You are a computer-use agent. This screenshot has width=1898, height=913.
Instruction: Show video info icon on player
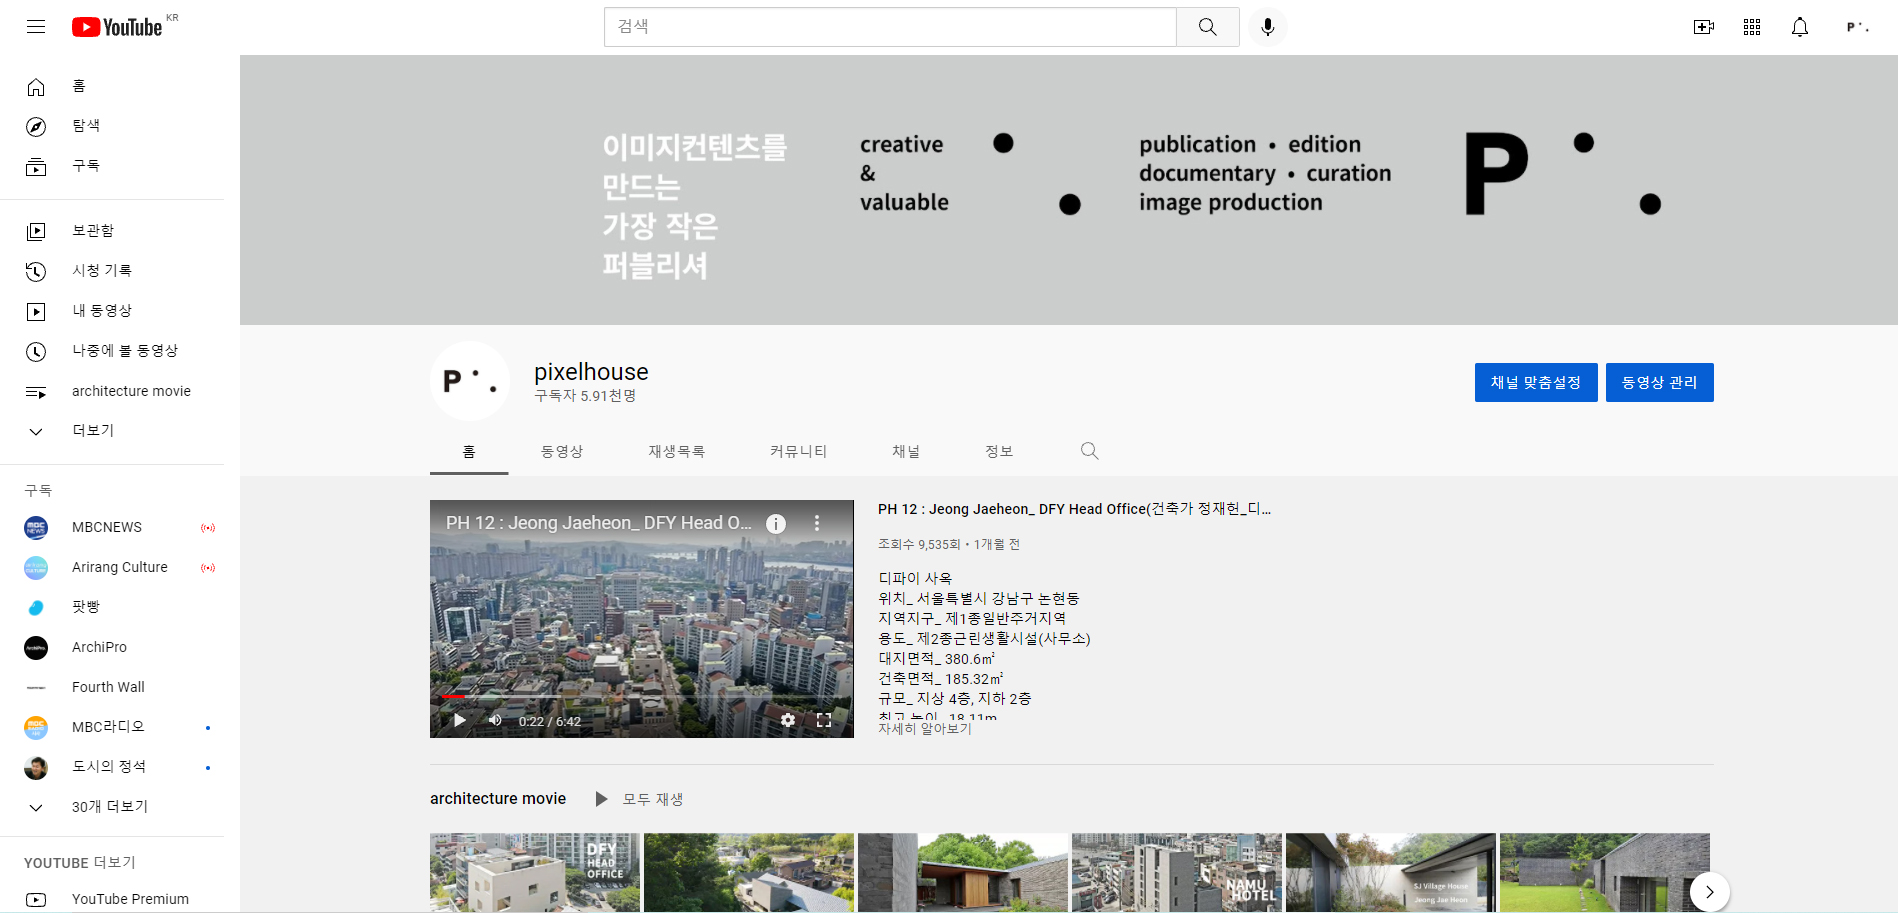776,523
